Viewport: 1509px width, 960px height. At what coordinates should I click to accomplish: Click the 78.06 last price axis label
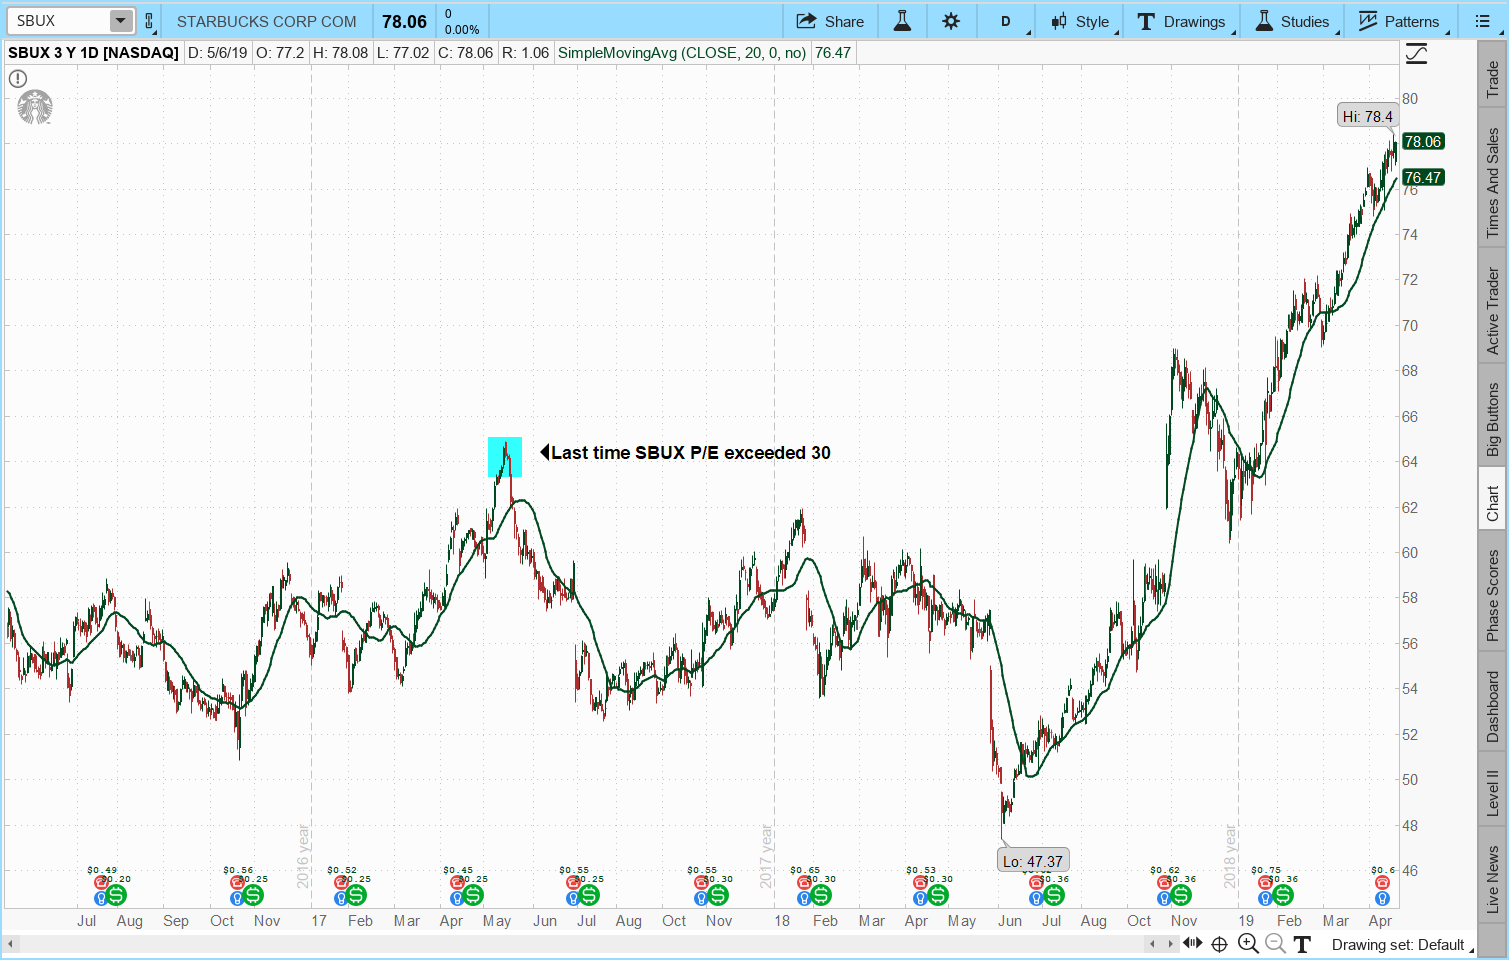1423,141
